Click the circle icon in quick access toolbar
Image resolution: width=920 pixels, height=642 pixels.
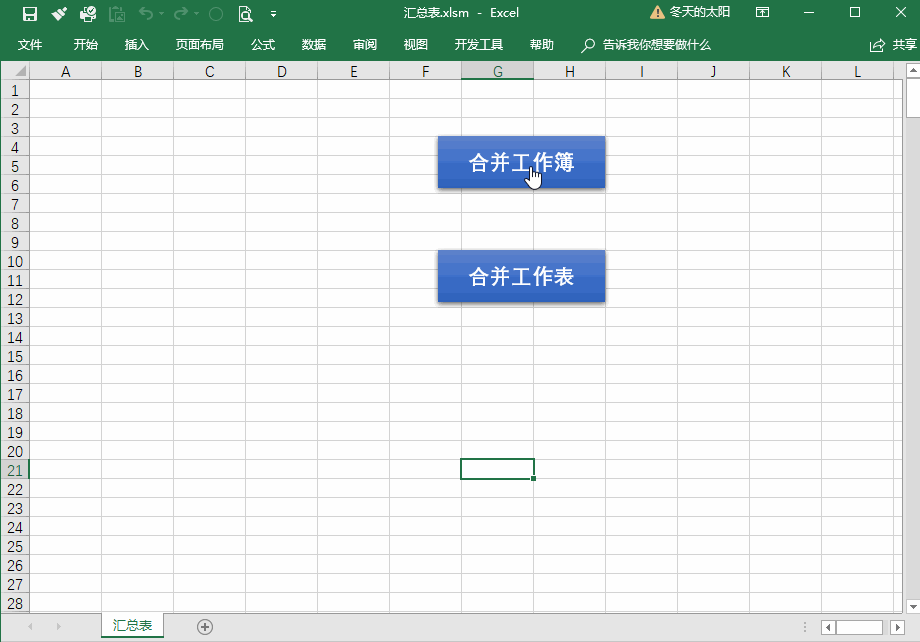pyautogui.click(x=216, y=14)
